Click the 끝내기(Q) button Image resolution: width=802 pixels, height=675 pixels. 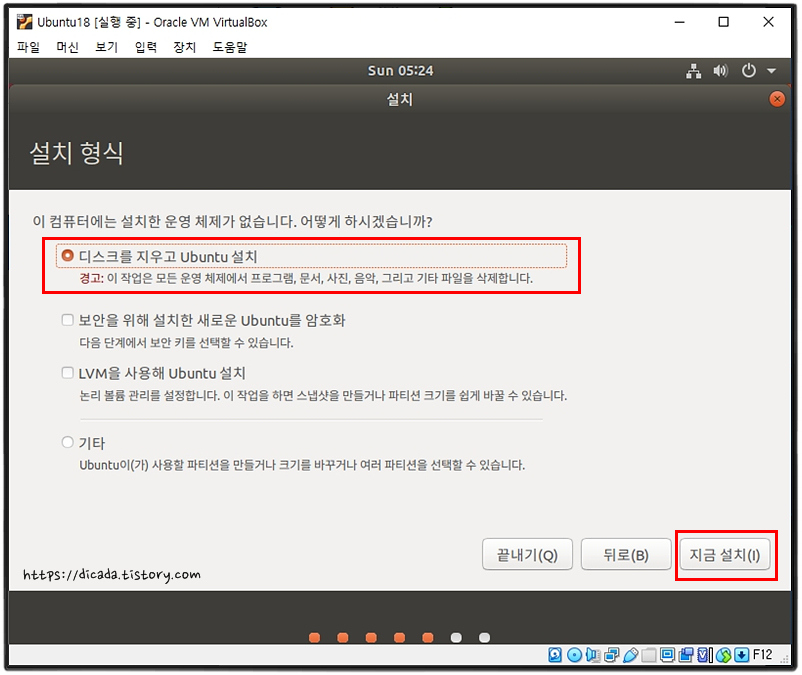[527, 554]
